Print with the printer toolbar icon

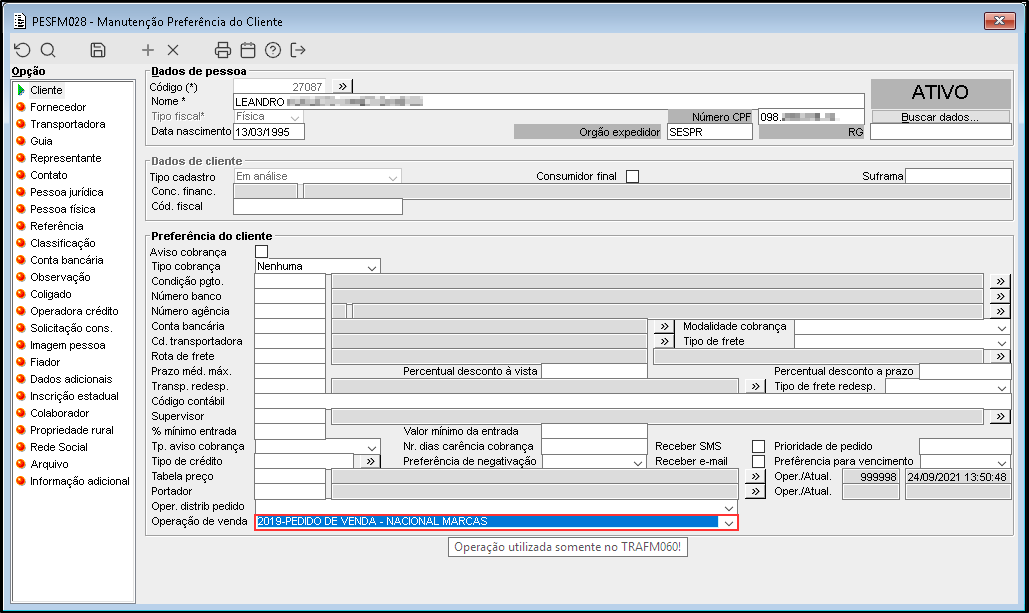223,50
